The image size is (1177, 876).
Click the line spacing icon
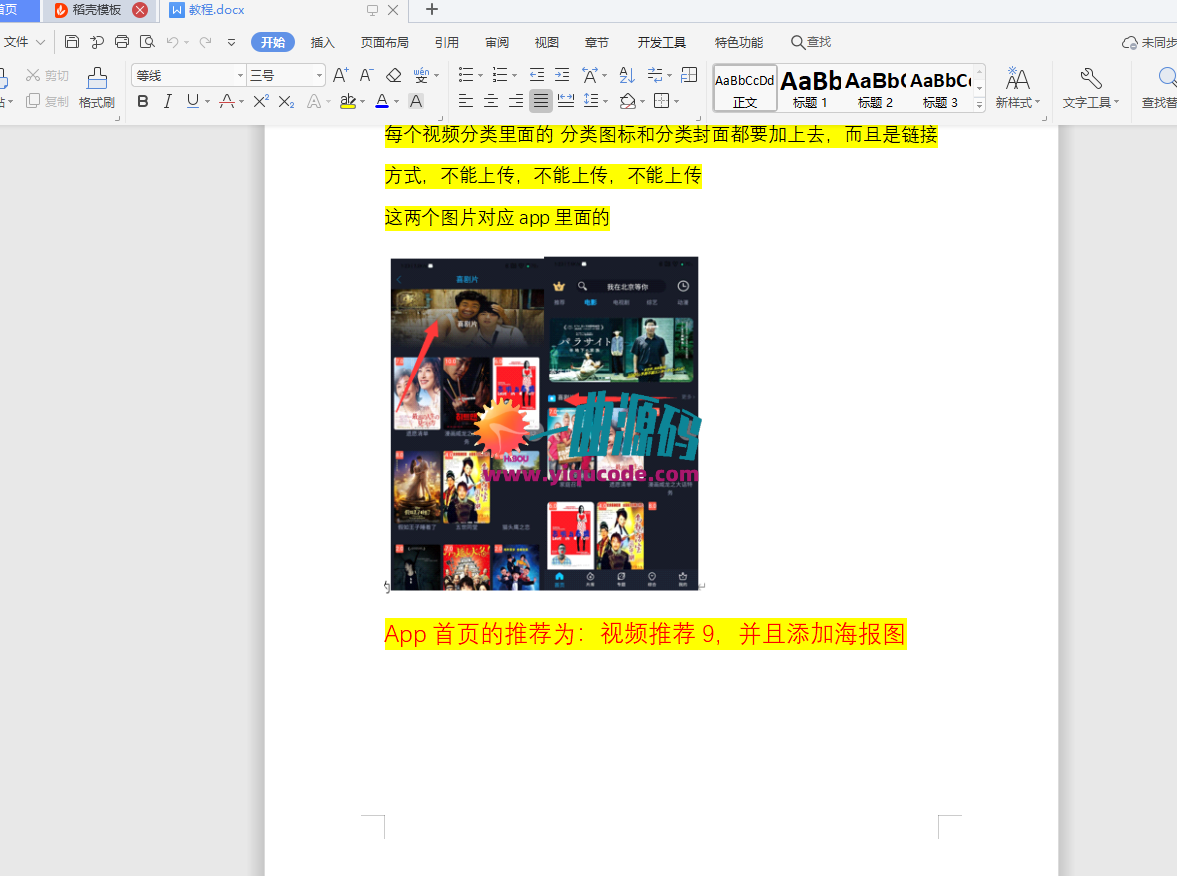pyautogui.click(x=592, y=101)
